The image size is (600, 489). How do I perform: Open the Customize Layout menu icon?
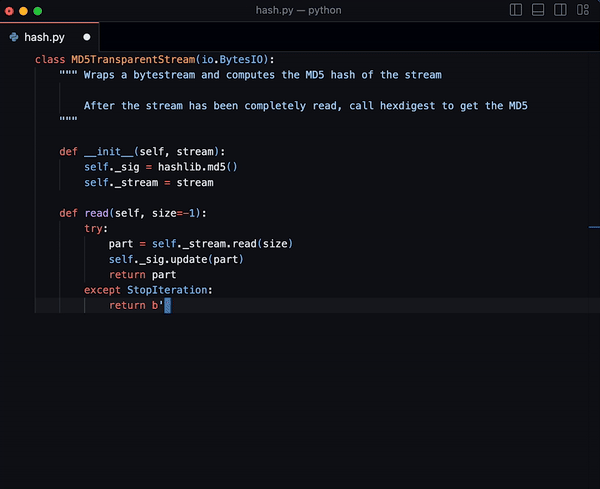(582, 10)
